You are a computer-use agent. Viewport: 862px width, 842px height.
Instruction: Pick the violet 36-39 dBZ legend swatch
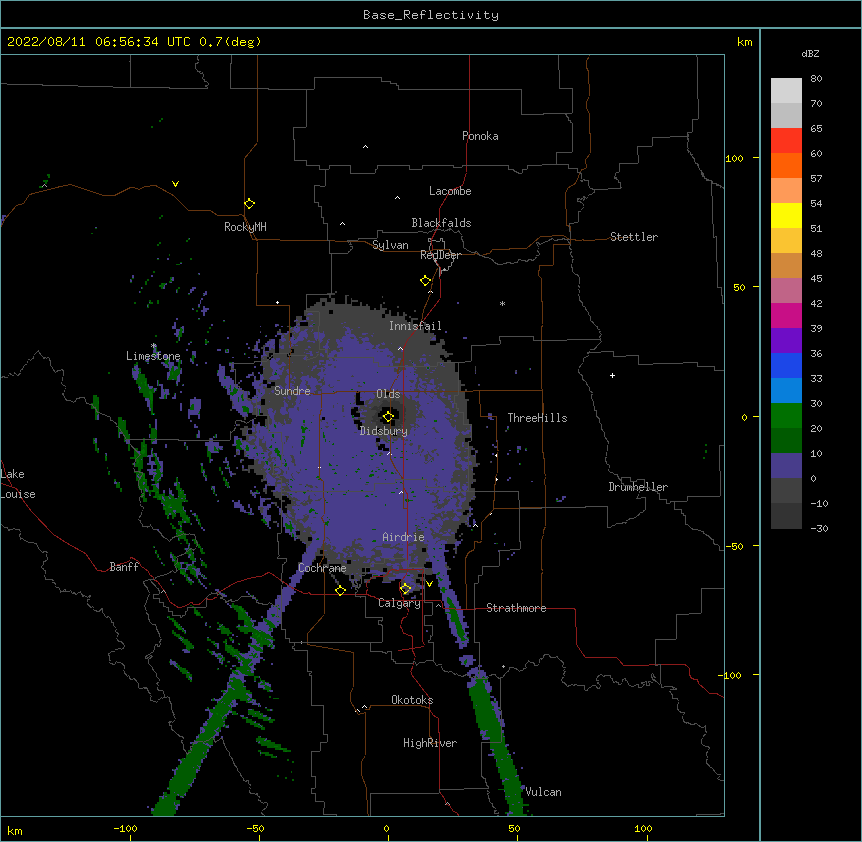click(x=786, y=341)
